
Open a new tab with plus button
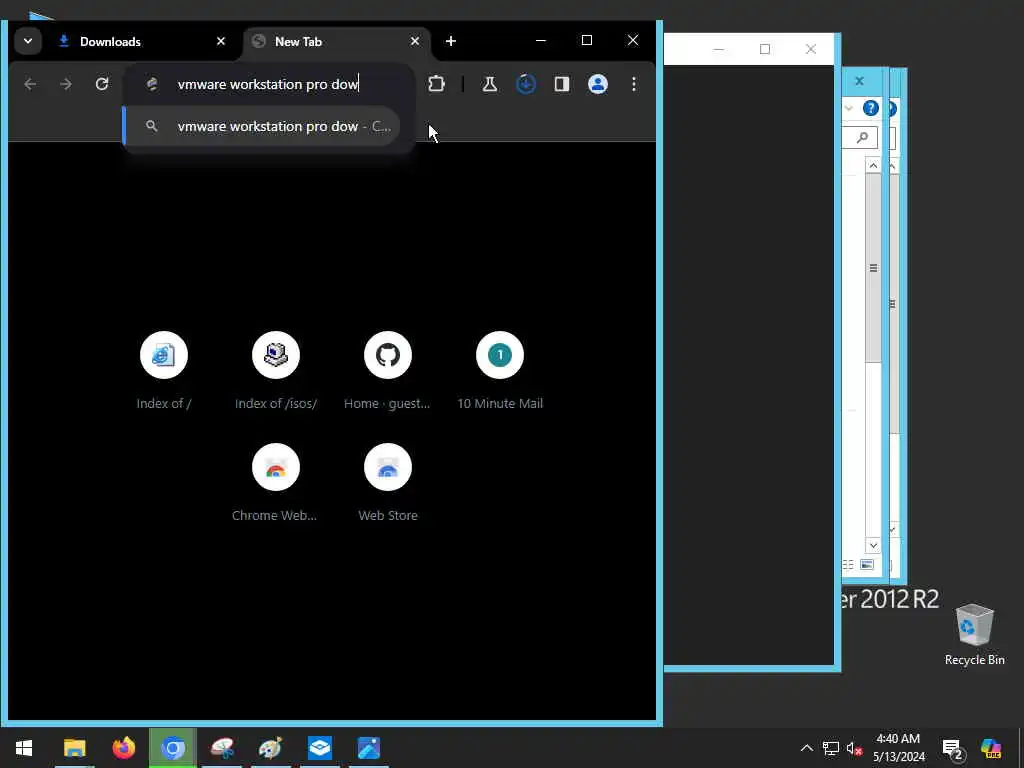[x=451, y=41]
